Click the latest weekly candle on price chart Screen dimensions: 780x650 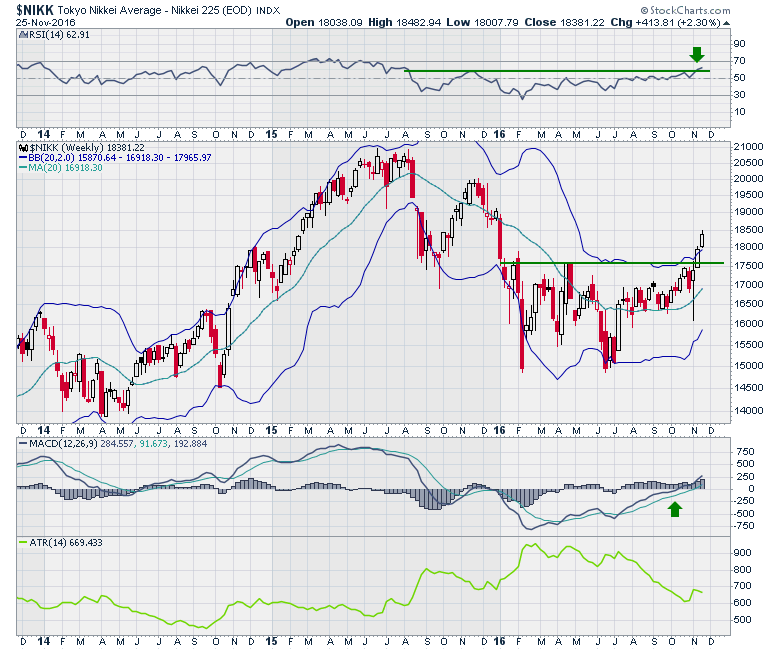[x=702, y=238]
